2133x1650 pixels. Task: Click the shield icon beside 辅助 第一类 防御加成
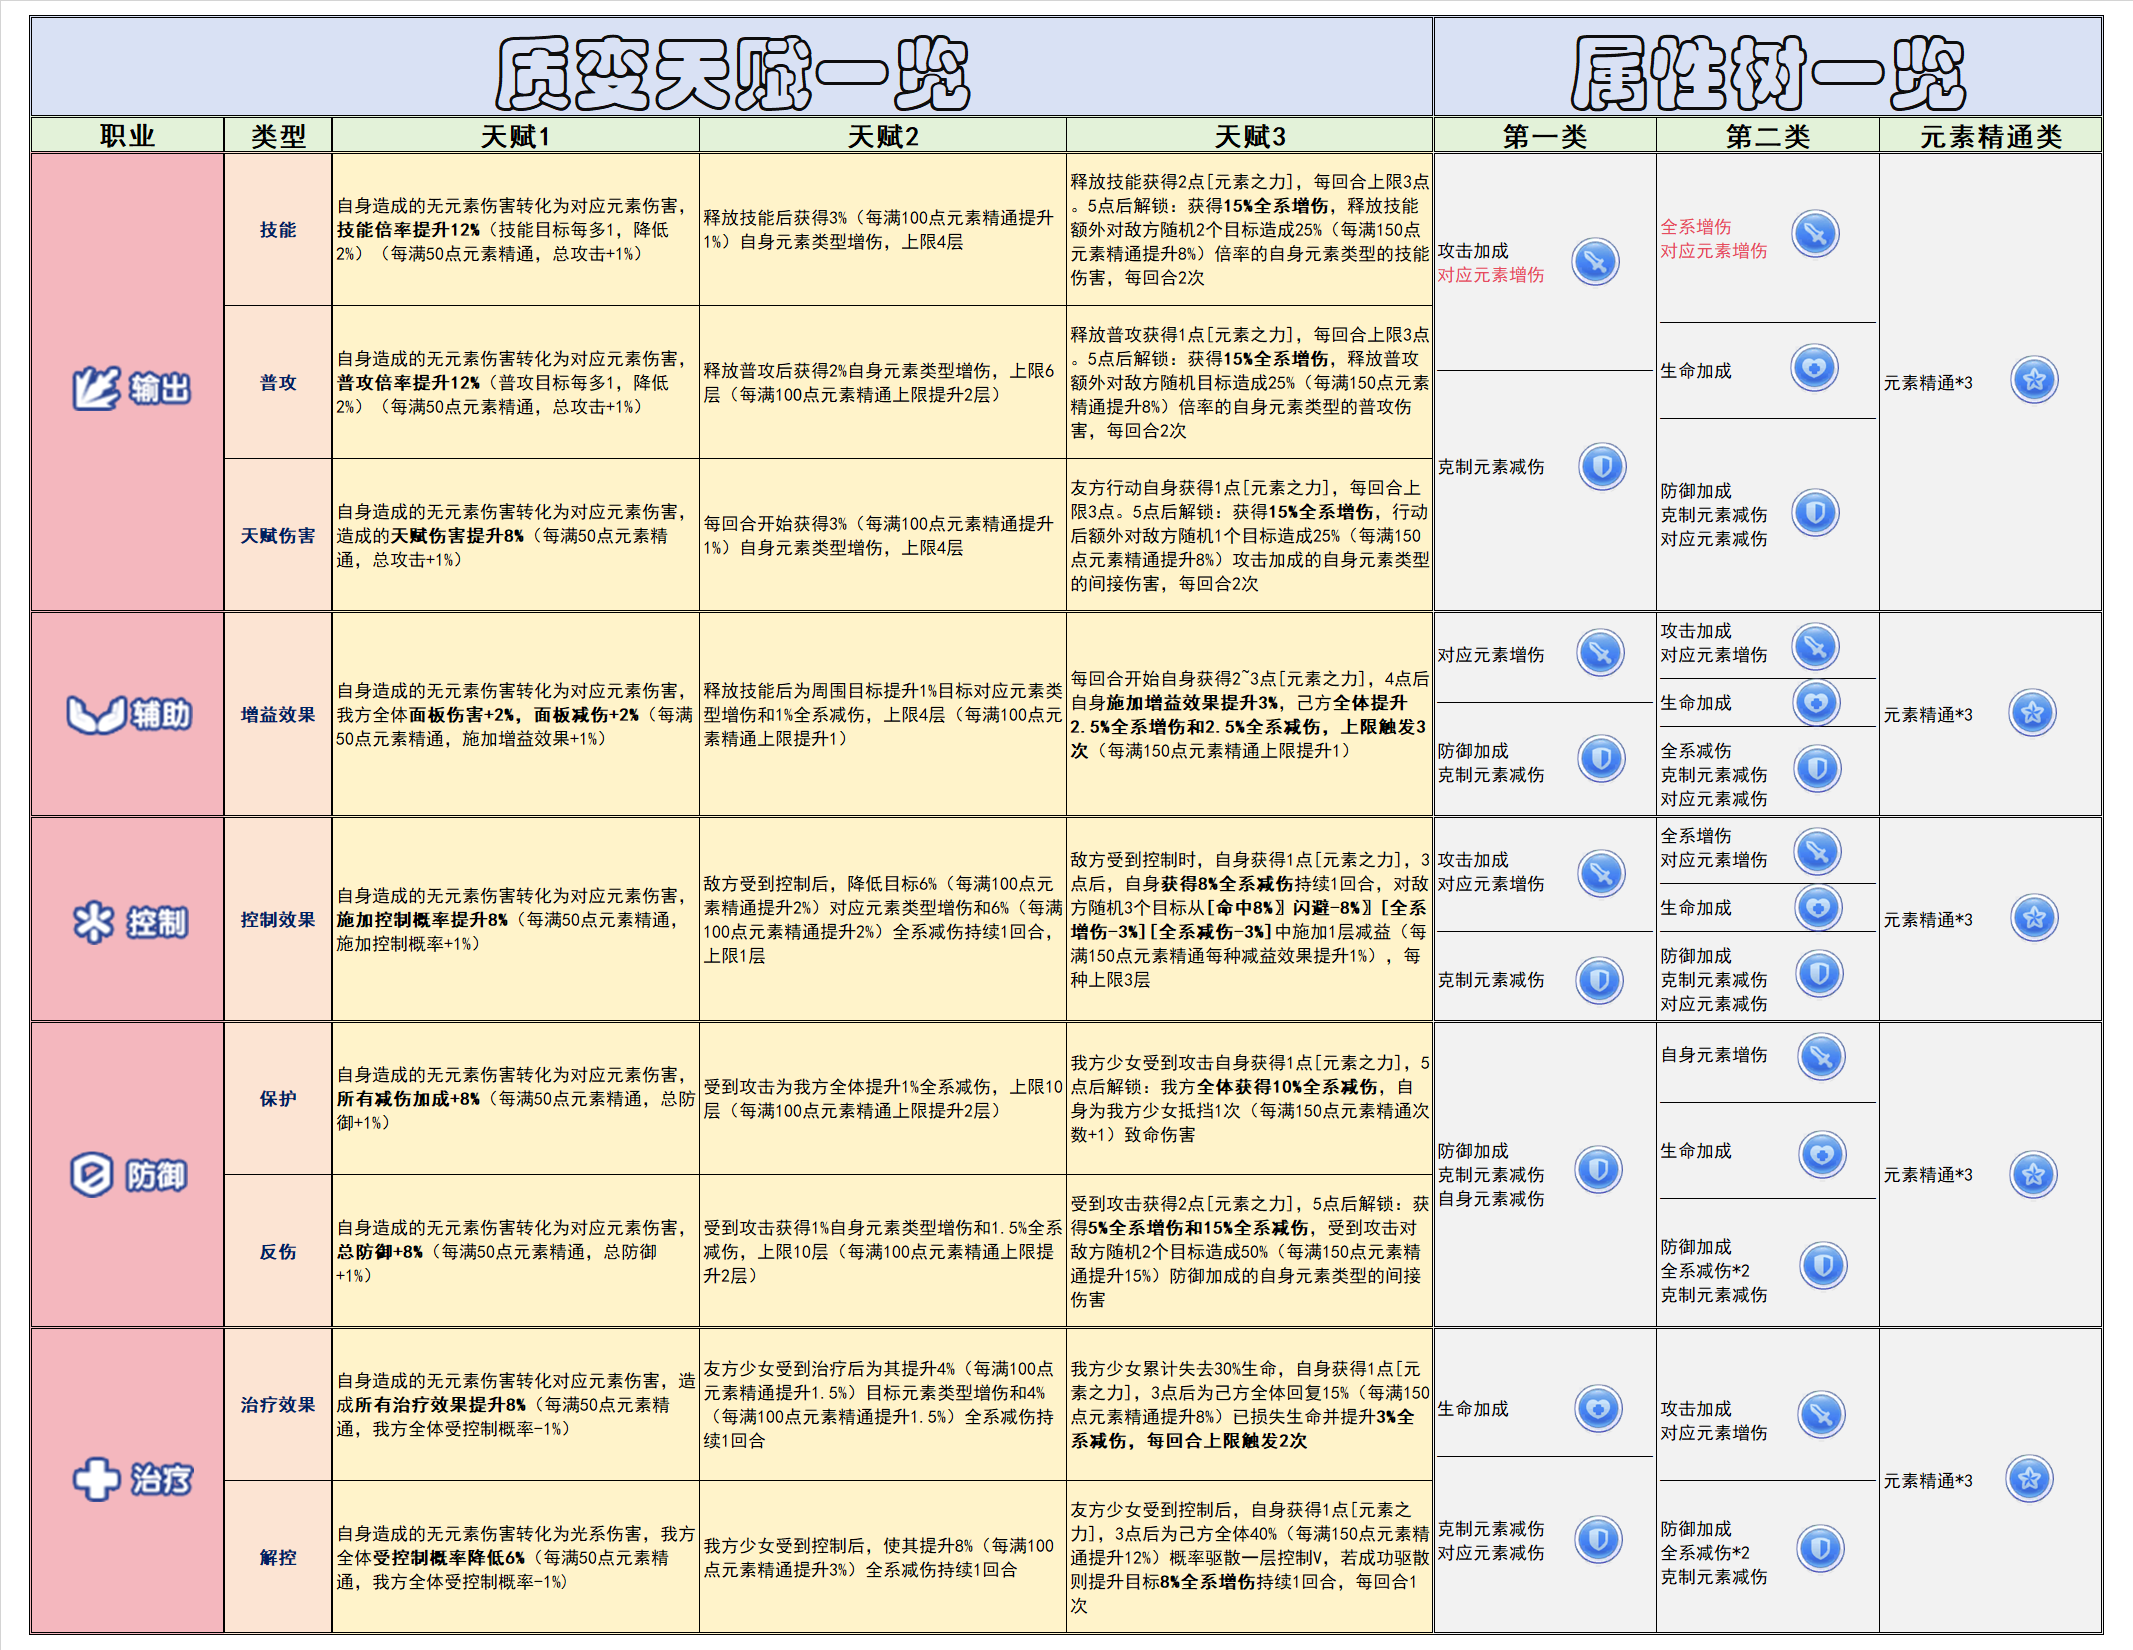point(1601,758)
